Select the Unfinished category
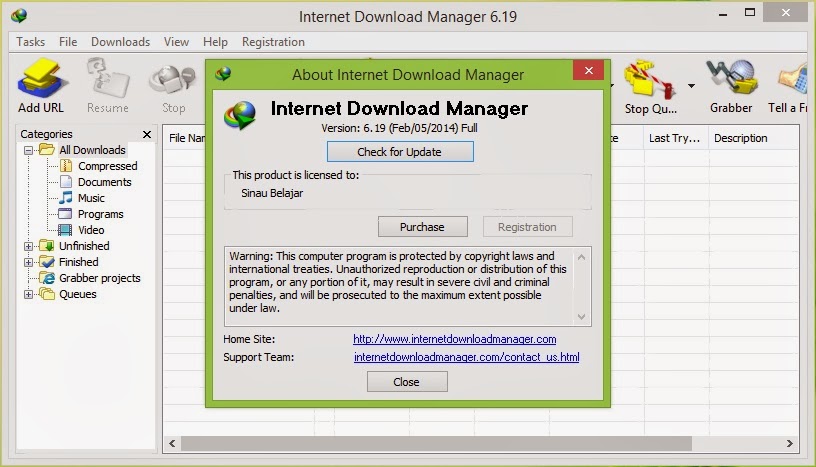The height and width of the screenshot is (467, 816). click(x=74, y=246)
